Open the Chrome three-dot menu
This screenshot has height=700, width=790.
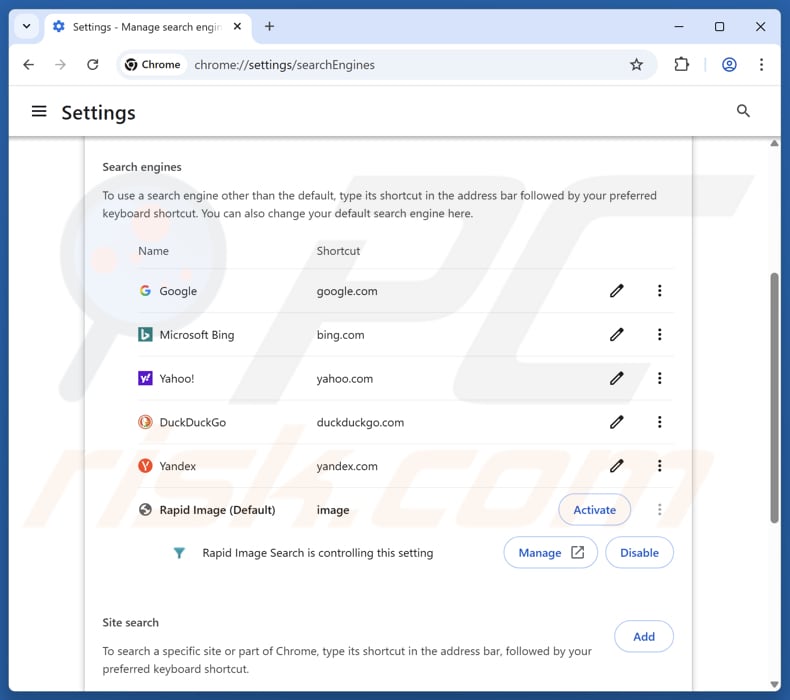[761, 65]
